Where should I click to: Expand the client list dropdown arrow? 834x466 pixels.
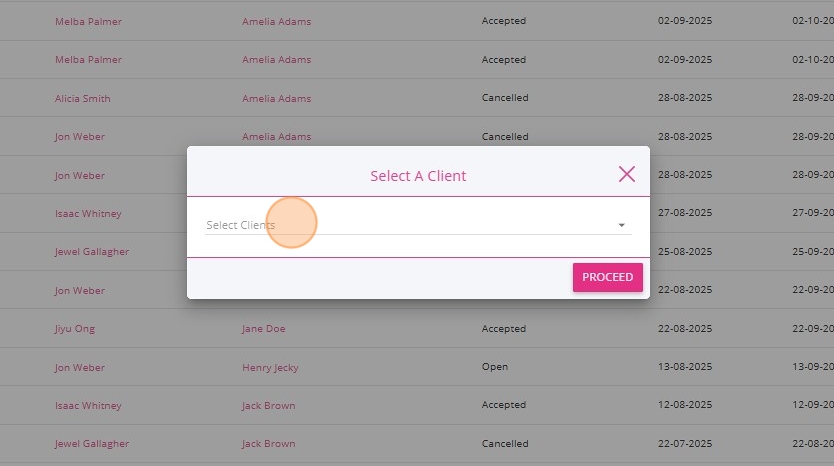[x=621, y=226]
